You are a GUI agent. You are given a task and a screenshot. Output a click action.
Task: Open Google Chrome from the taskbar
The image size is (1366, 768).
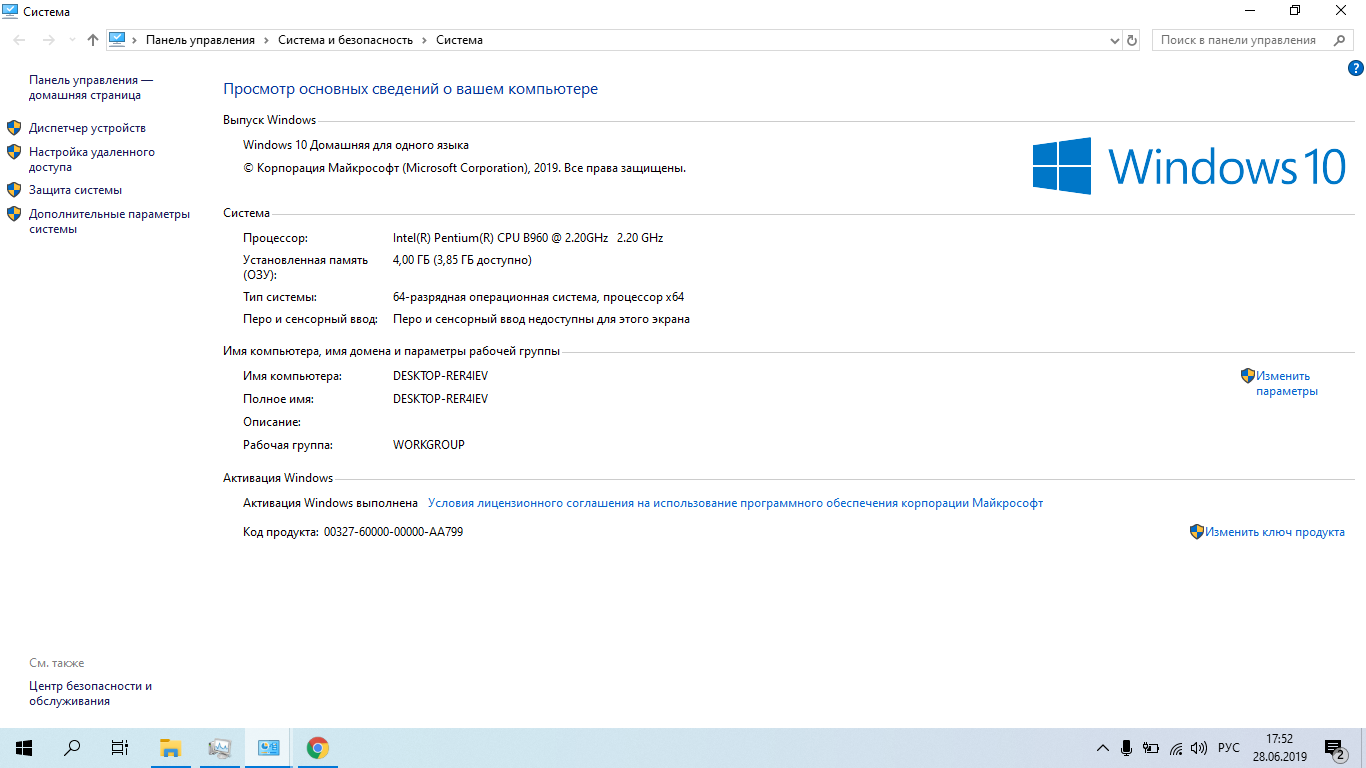[x=317, y=748]
